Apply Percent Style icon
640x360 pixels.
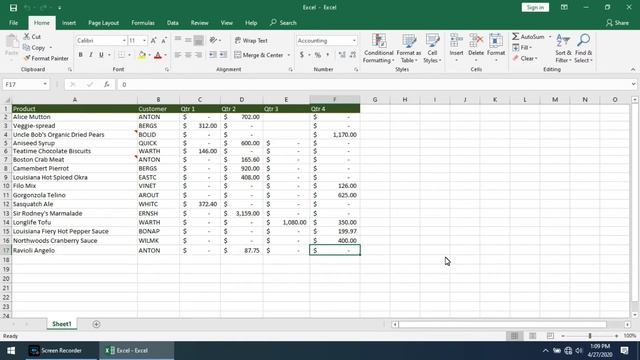[x=318, y=55]
